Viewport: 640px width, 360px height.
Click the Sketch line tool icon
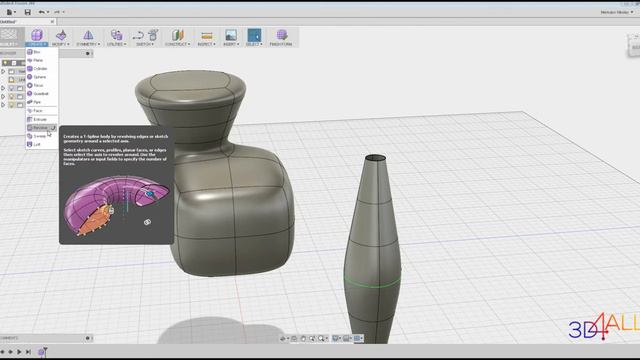pyautogui.click(x=138, y=35)
